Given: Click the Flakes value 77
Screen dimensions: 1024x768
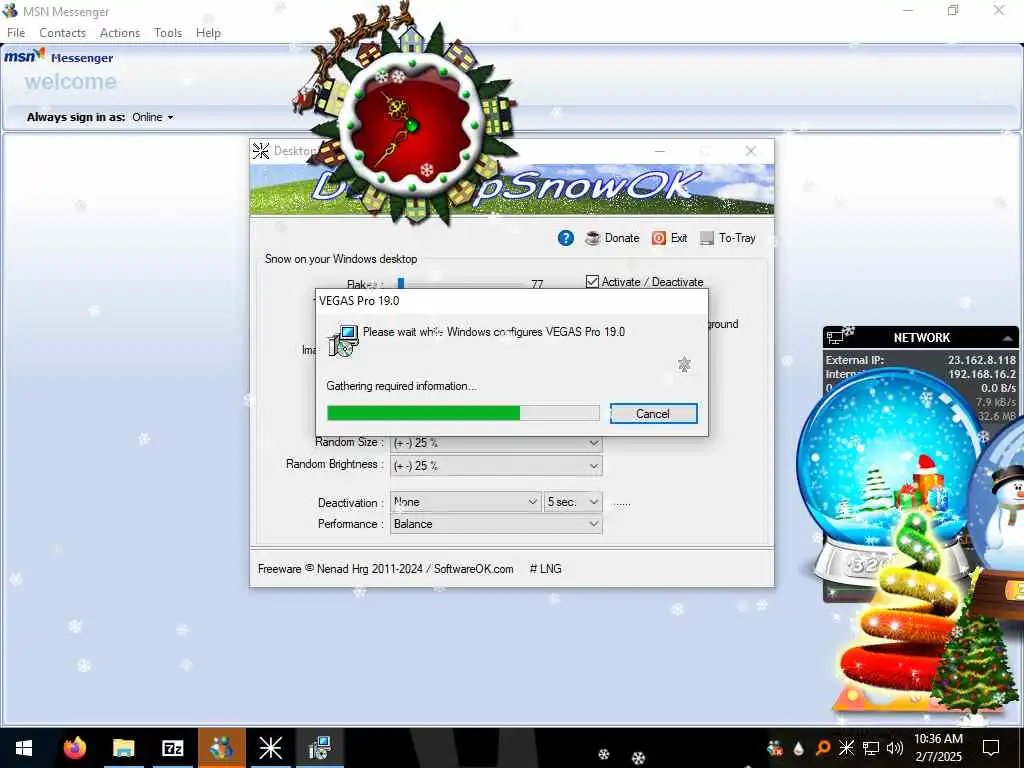Looking at the screenshot, I should click(537, 284).
